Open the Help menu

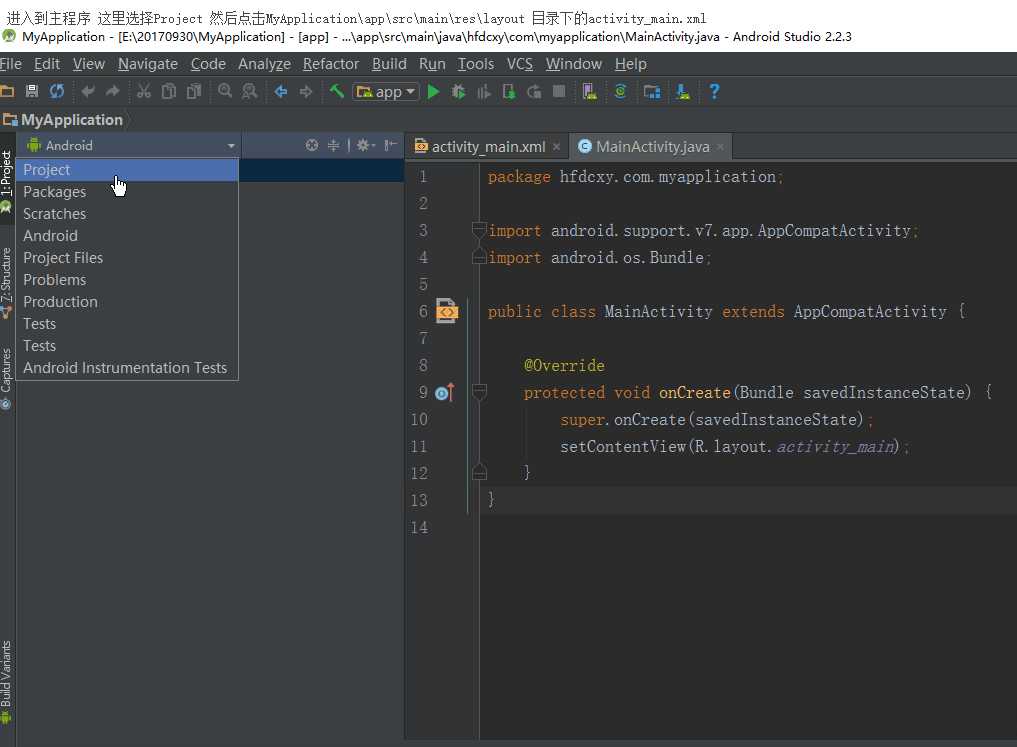point(630,64)
